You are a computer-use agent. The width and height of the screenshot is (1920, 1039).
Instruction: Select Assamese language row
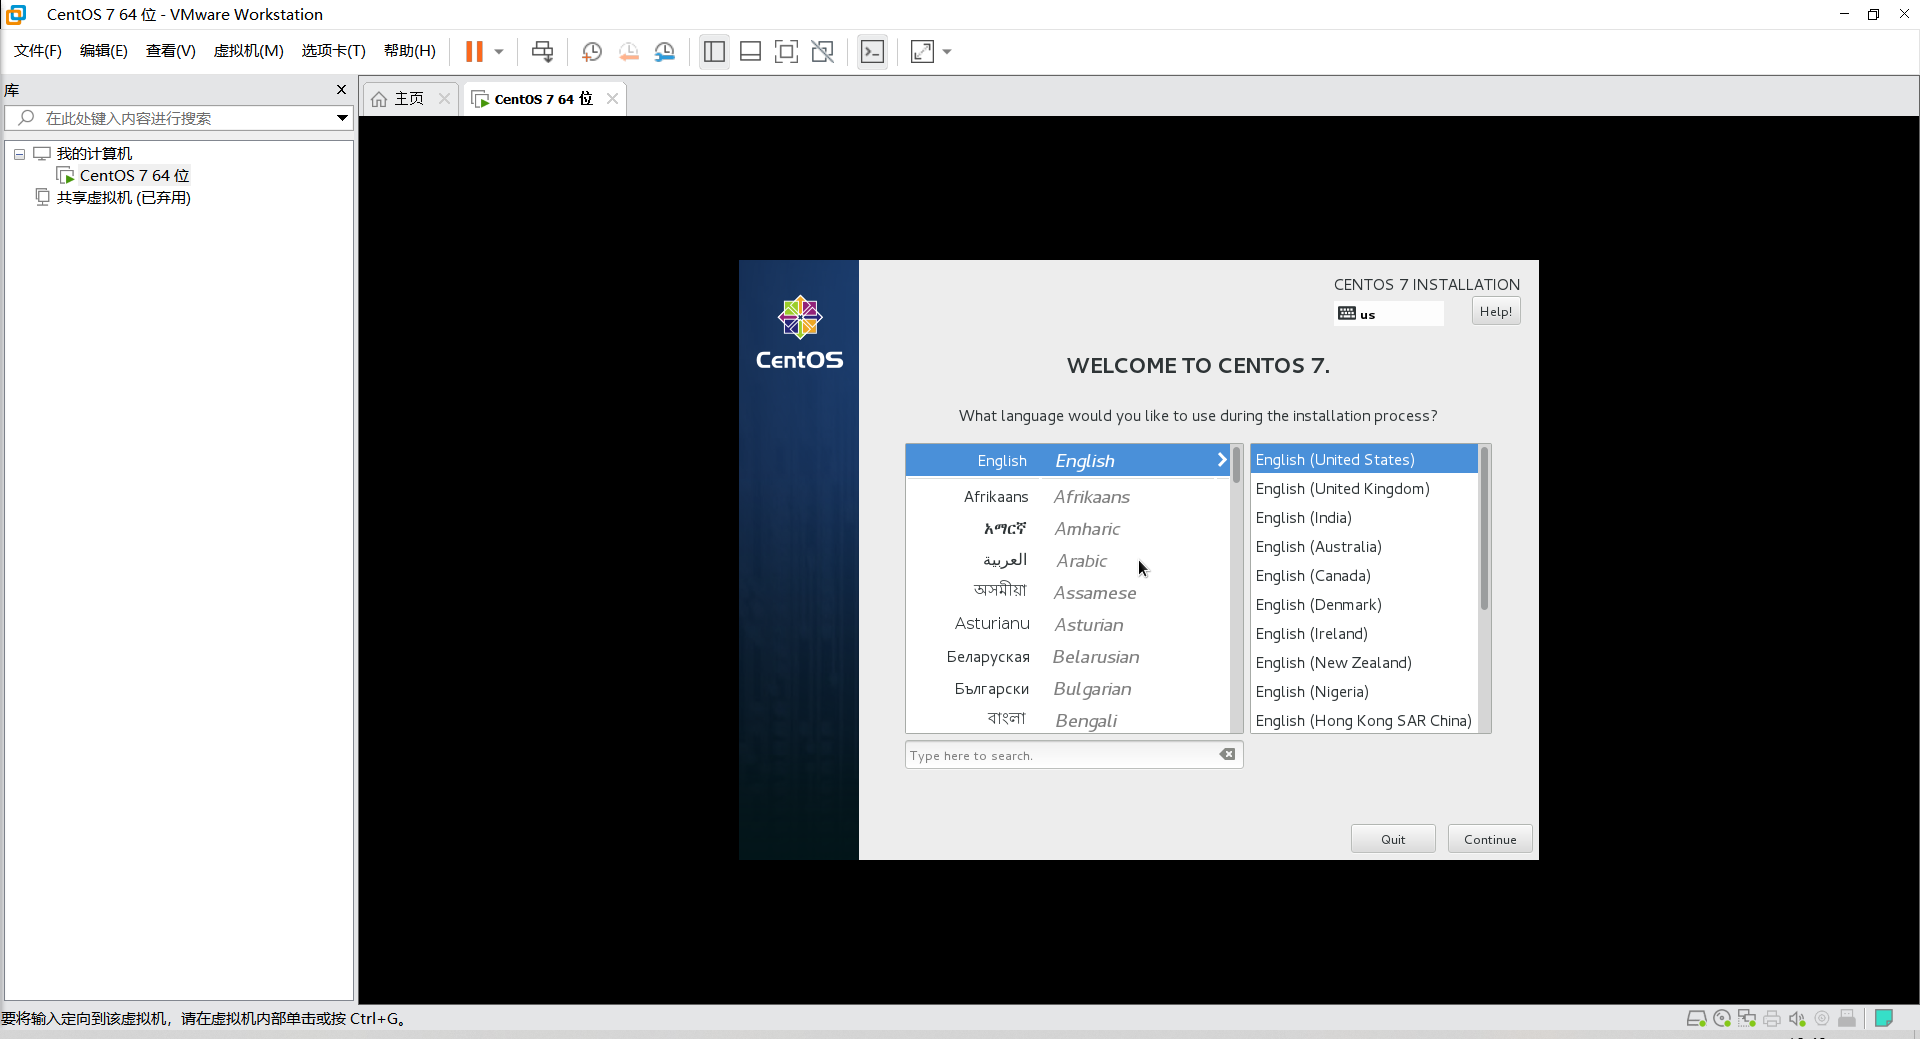coord(1067,593)
